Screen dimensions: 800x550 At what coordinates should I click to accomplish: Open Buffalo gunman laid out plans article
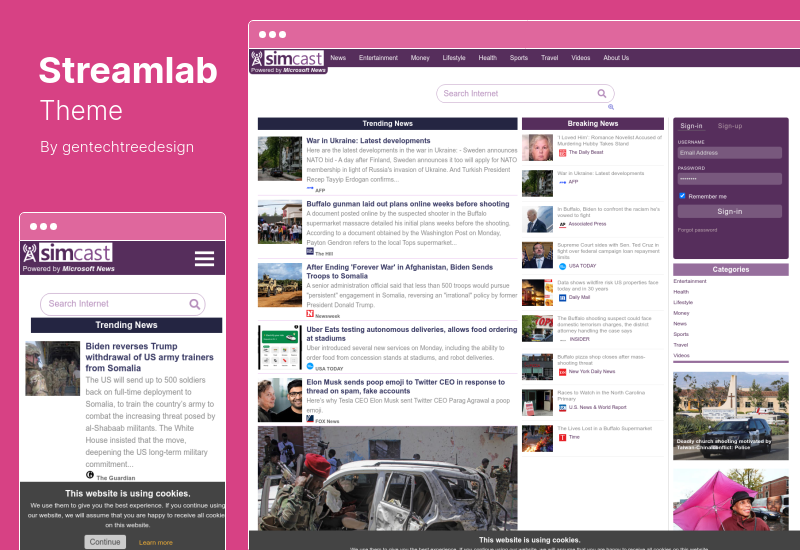(408, 204)
